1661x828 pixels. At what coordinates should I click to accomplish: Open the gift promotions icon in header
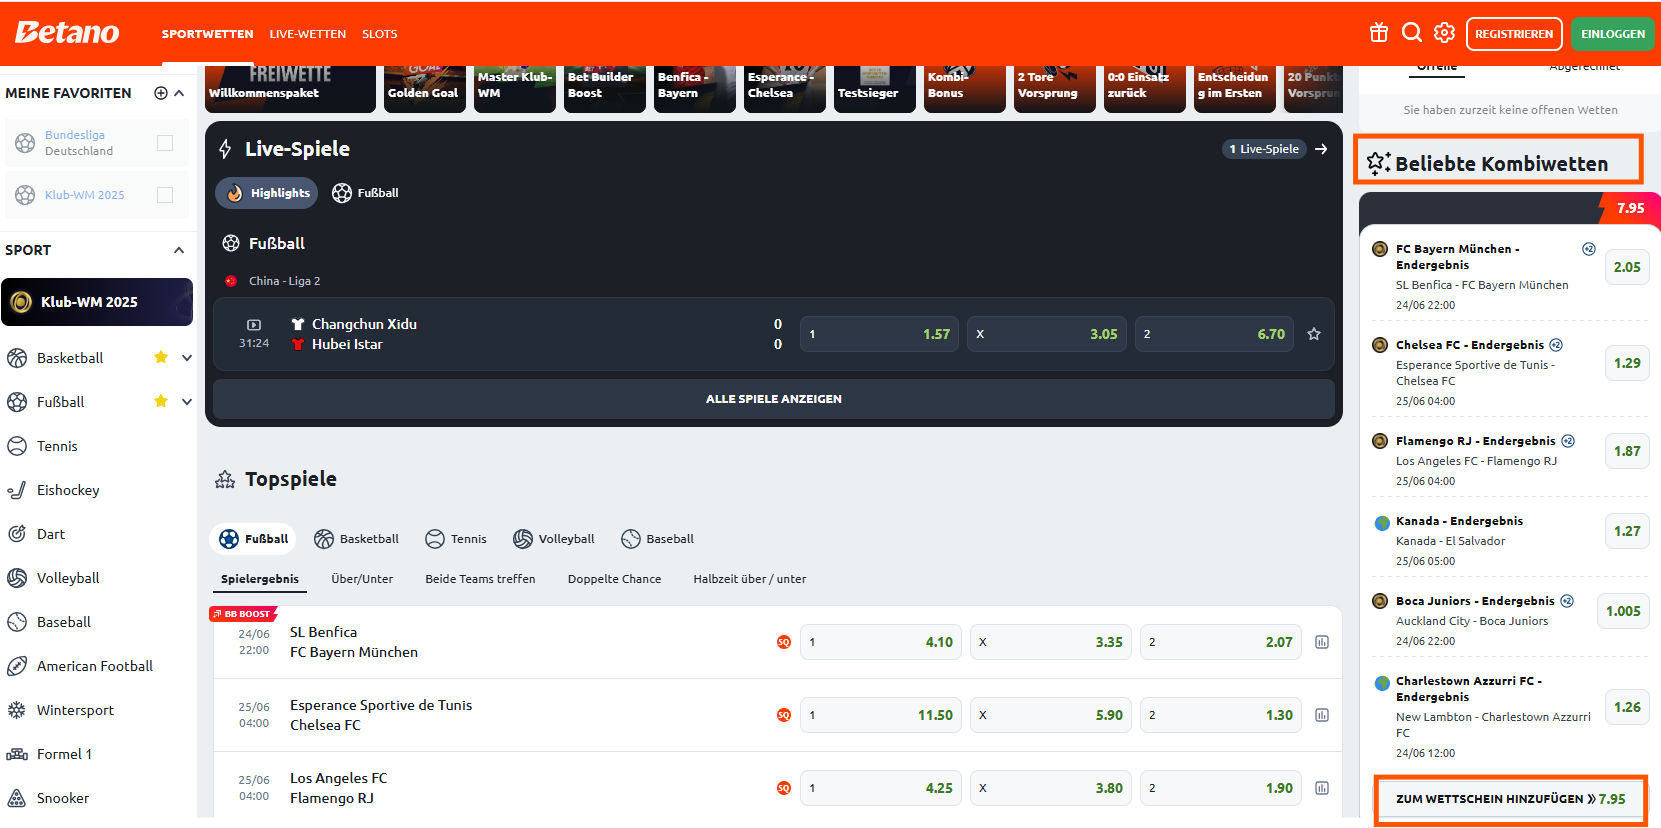[x=1379, y=33]
